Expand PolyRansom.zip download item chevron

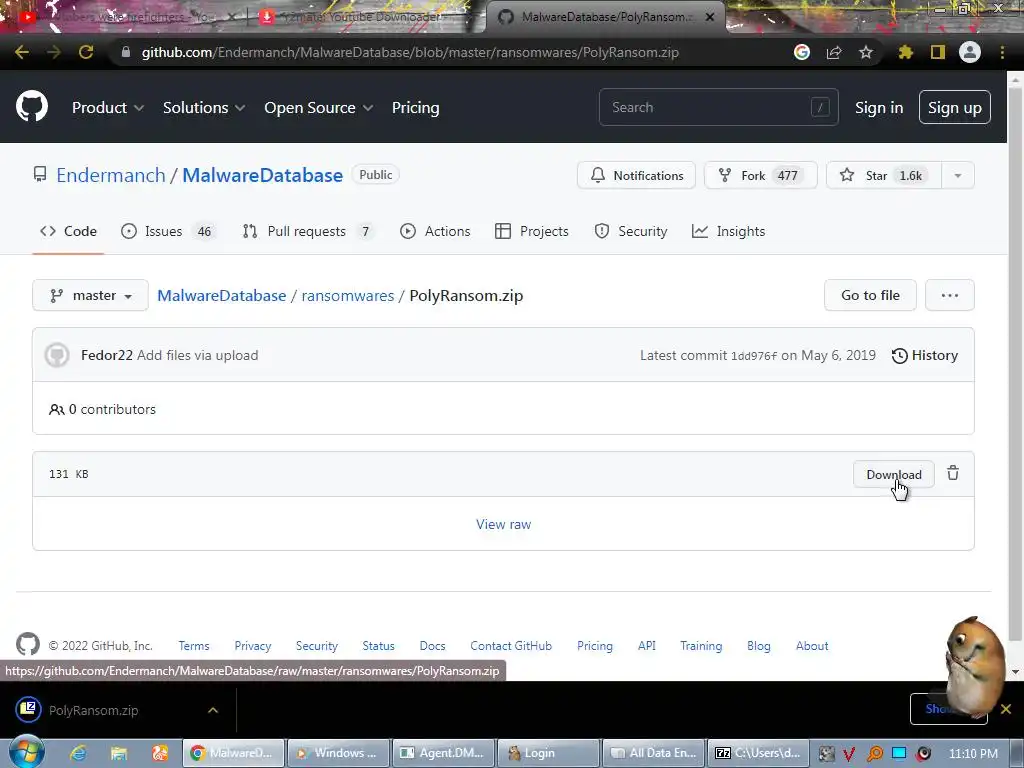(x=213, y=710)
